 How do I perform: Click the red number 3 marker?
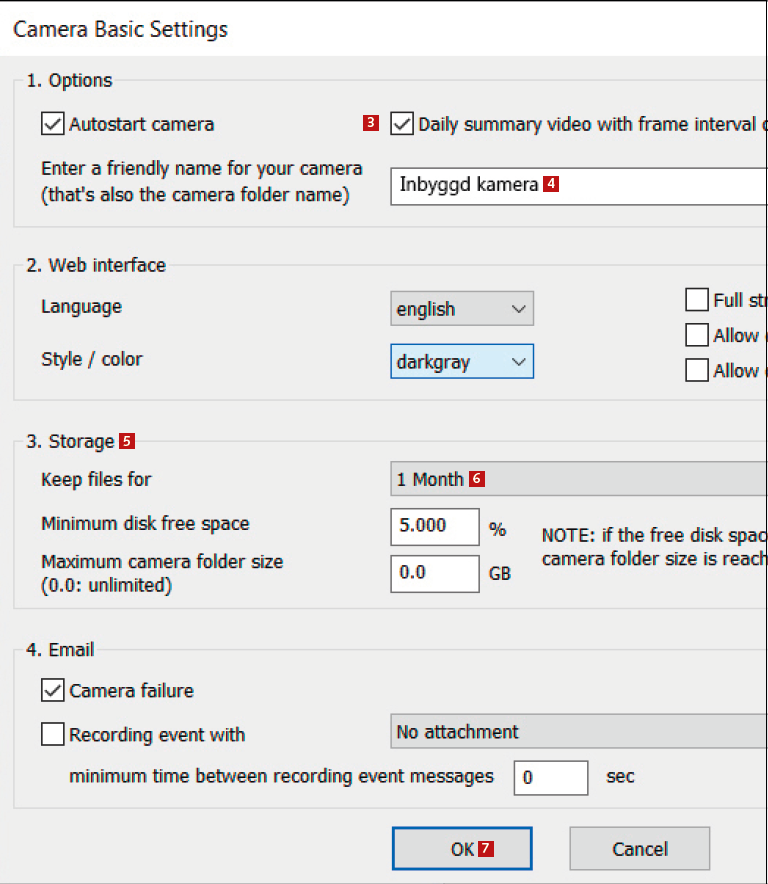coord(371,124)
